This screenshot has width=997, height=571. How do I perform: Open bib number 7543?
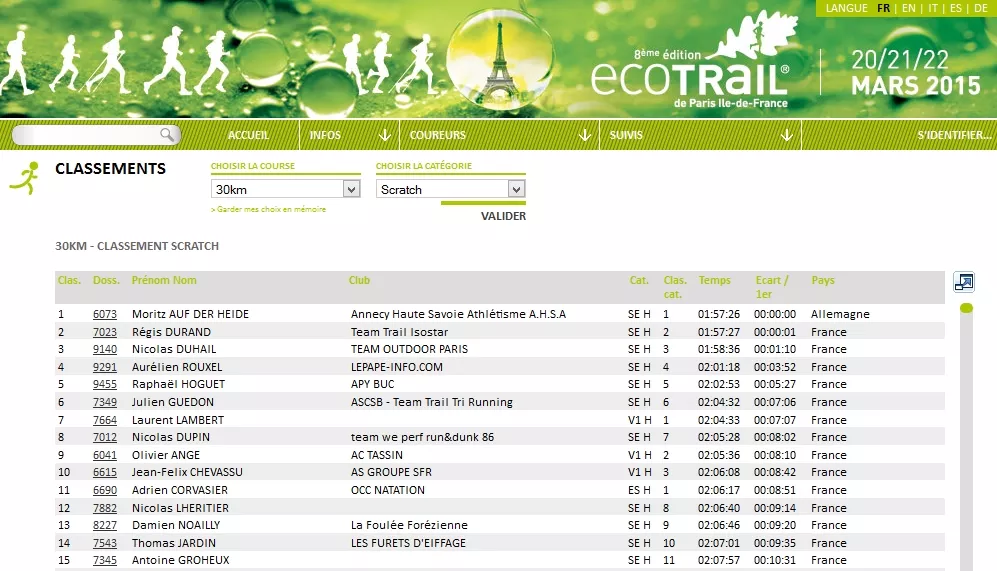[x=105, y=542]
